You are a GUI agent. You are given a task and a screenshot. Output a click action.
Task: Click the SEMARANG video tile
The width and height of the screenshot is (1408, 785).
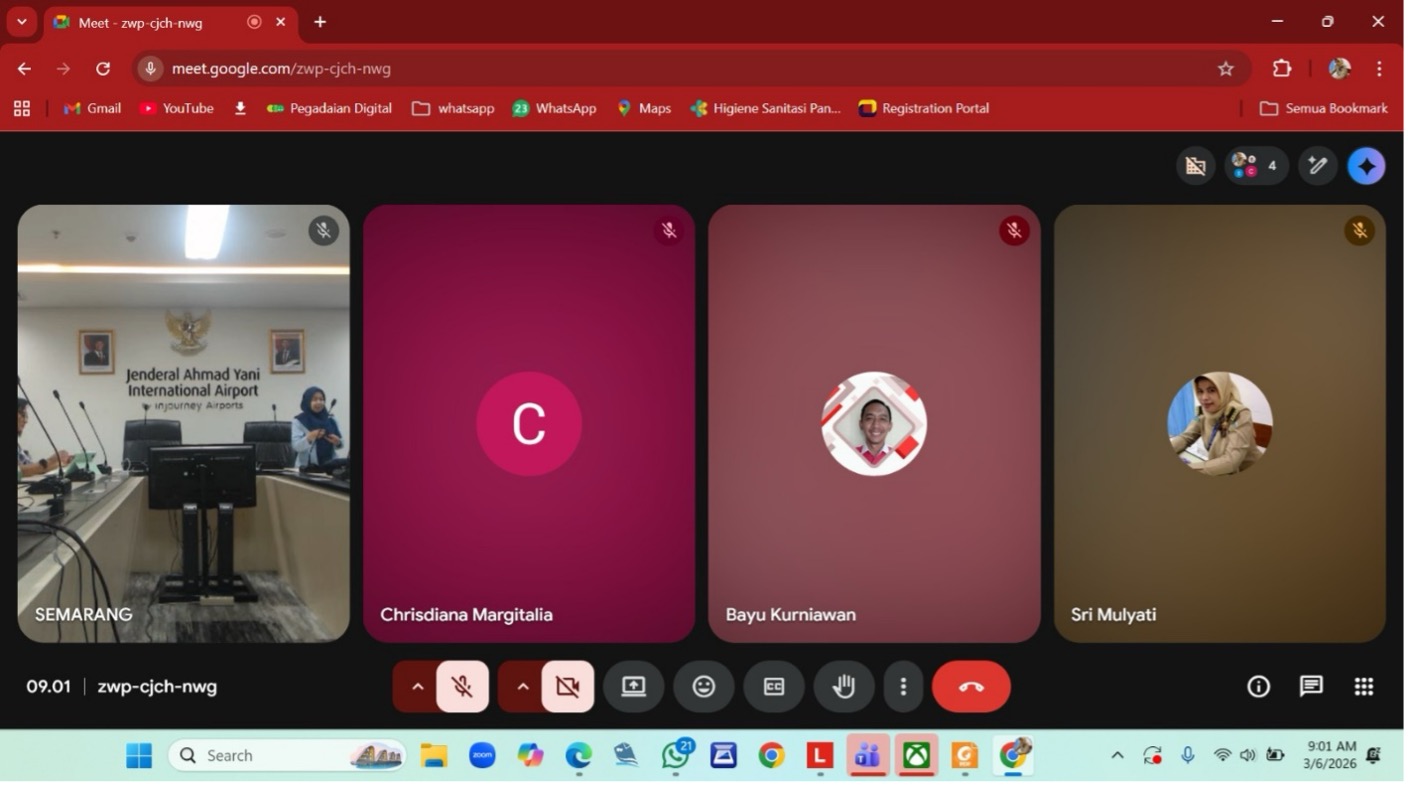[x=184, y=423]
